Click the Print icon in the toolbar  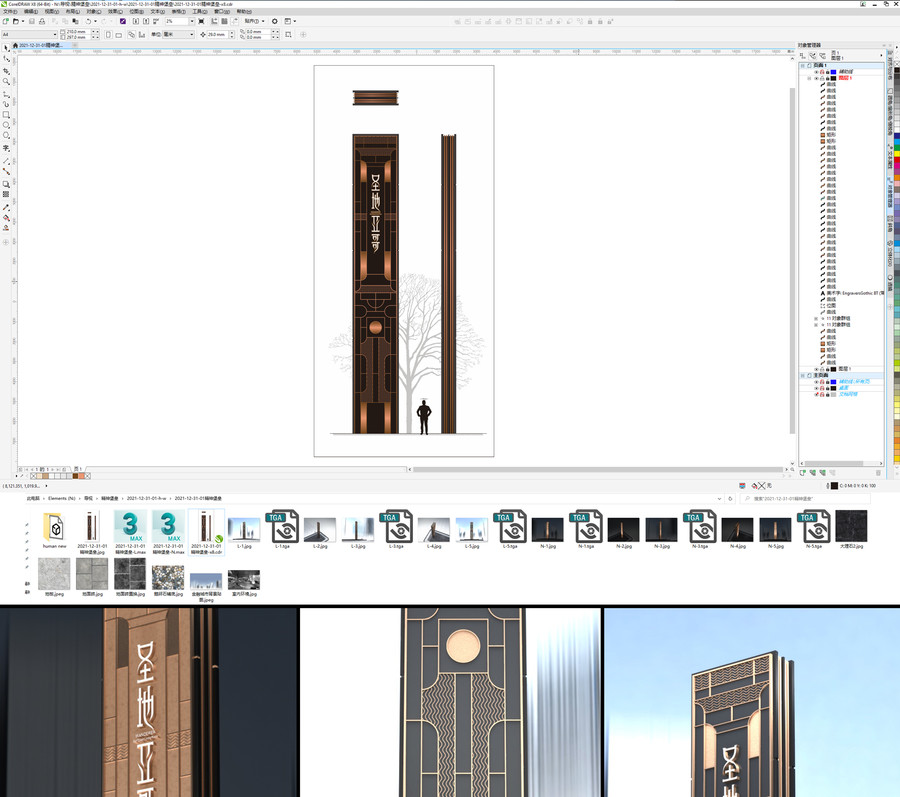click(x=42, y=21)
